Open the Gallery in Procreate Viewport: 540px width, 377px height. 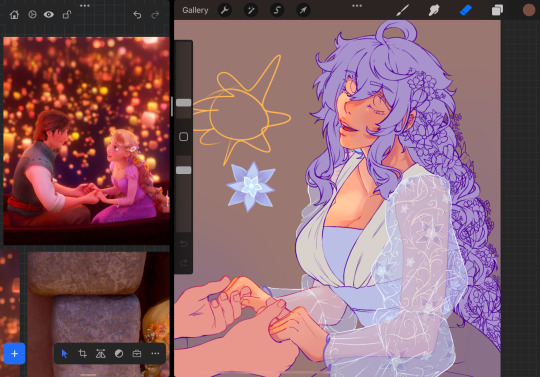point(195,10)
